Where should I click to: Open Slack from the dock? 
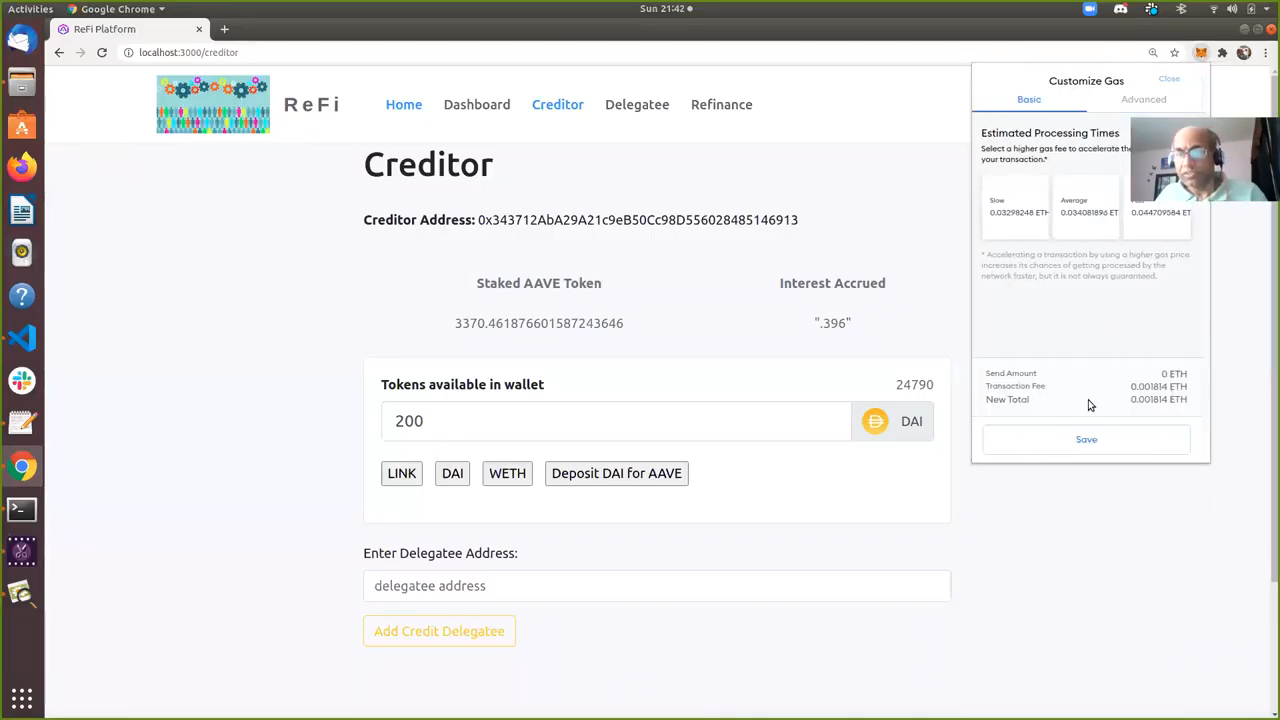point(22,381)
